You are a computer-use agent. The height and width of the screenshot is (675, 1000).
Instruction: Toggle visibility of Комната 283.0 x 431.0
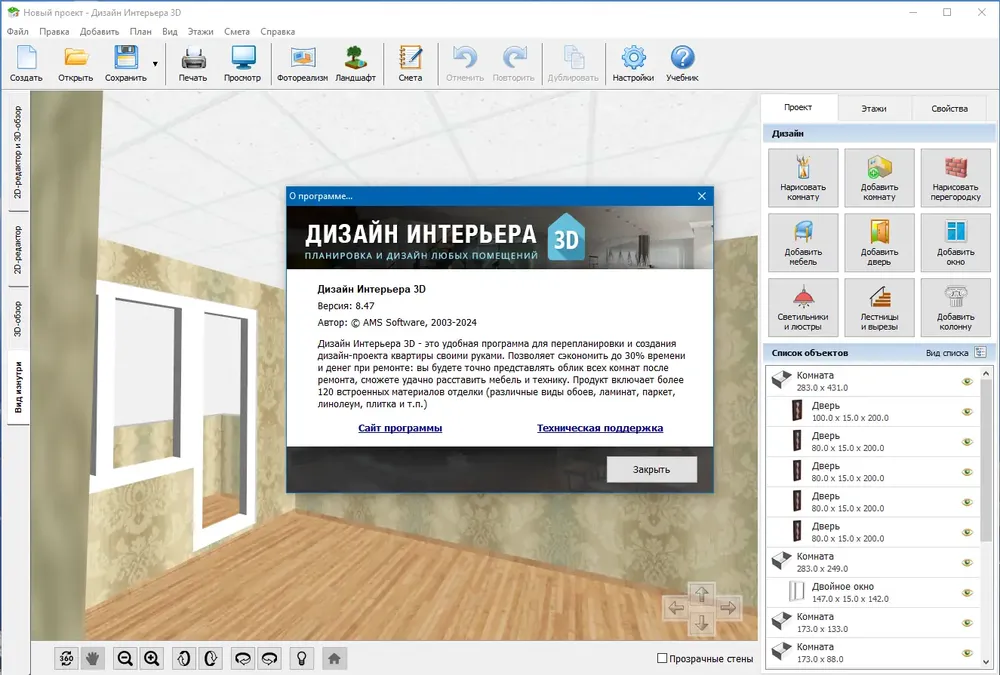[967, 382]
